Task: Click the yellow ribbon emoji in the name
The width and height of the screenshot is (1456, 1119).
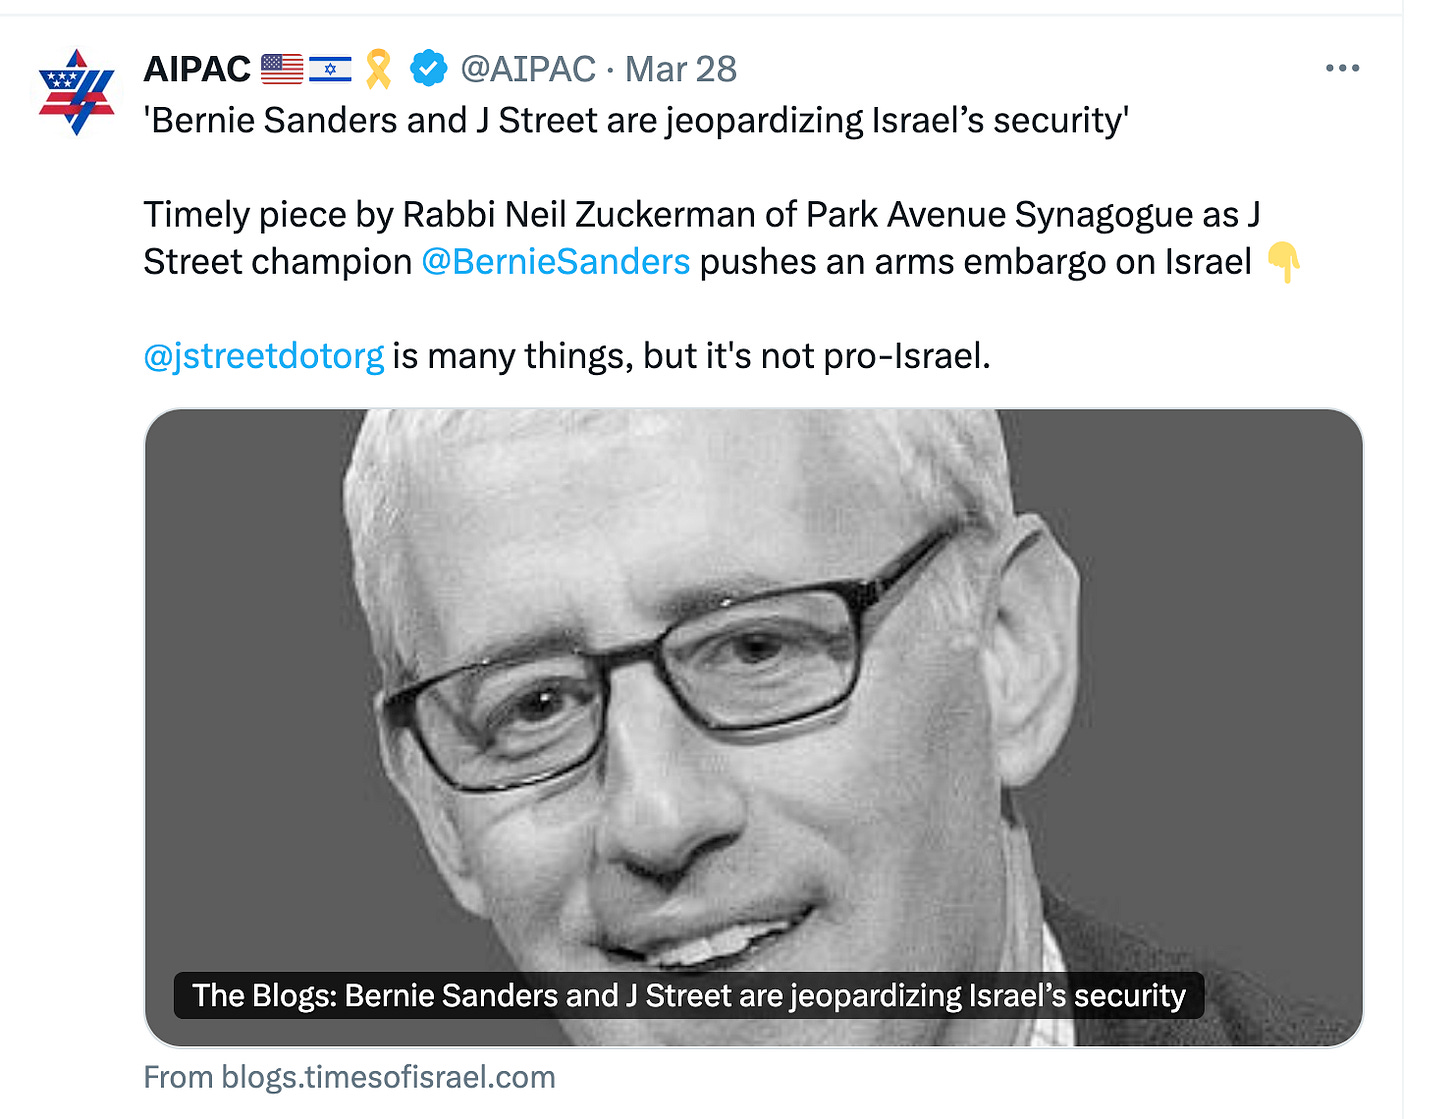Action: tap(378, 69)
